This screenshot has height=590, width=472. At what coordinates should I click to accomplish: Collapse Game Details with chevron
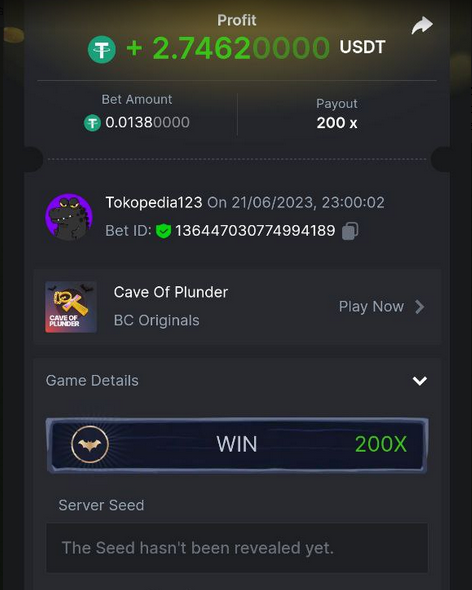[420, 381]
